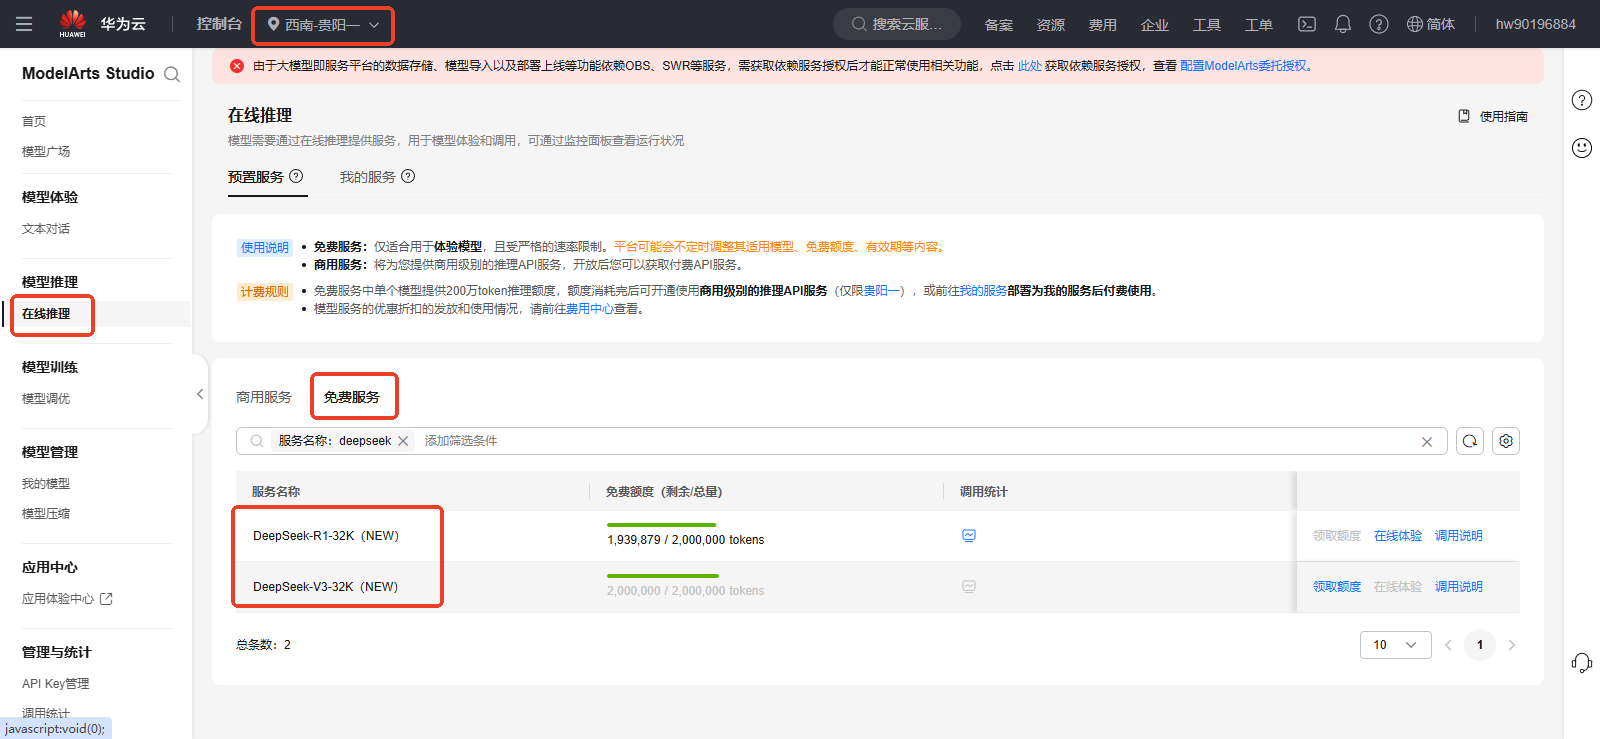Switch language via globe 简体

[1431, 24]
